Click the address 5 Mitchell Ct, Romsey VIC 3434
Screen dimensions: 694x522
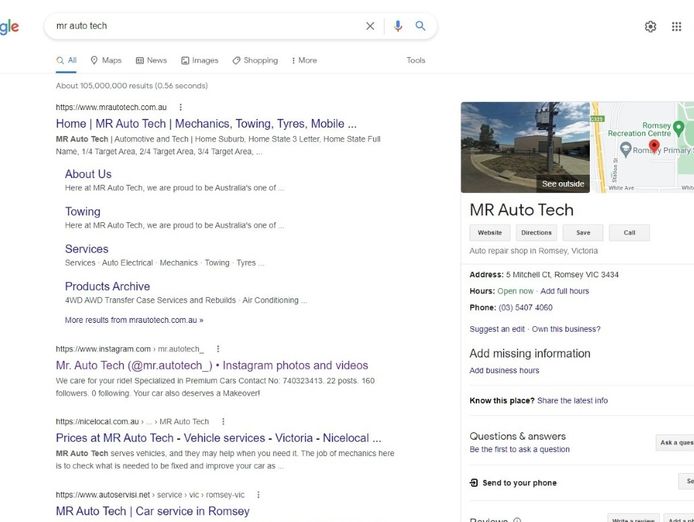tap(562, 275)
